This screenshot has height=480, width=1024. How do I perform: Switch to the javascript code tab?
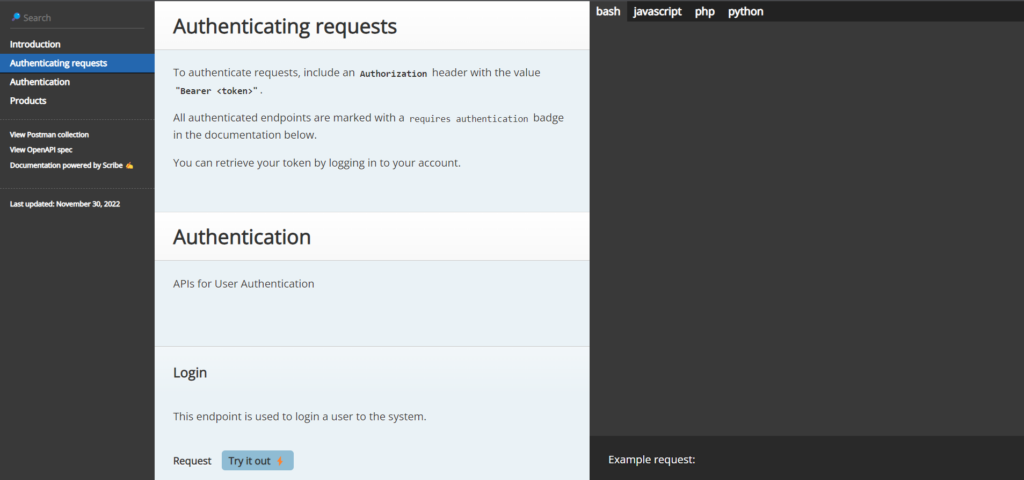(x=658, y=11)
